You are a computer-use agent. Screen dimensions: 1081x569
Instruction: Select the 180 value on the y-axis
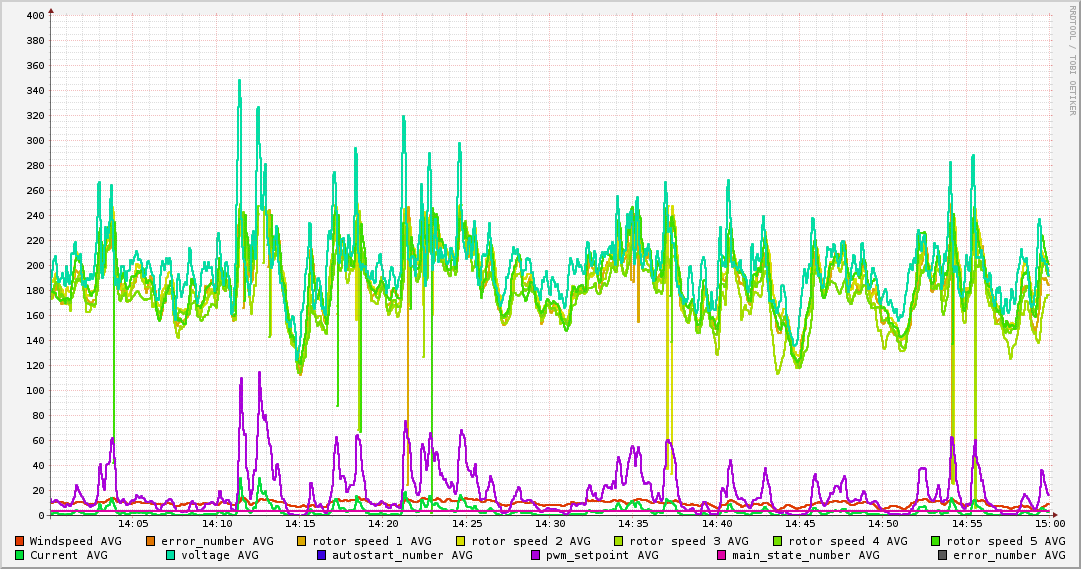(x=36, y=291)
